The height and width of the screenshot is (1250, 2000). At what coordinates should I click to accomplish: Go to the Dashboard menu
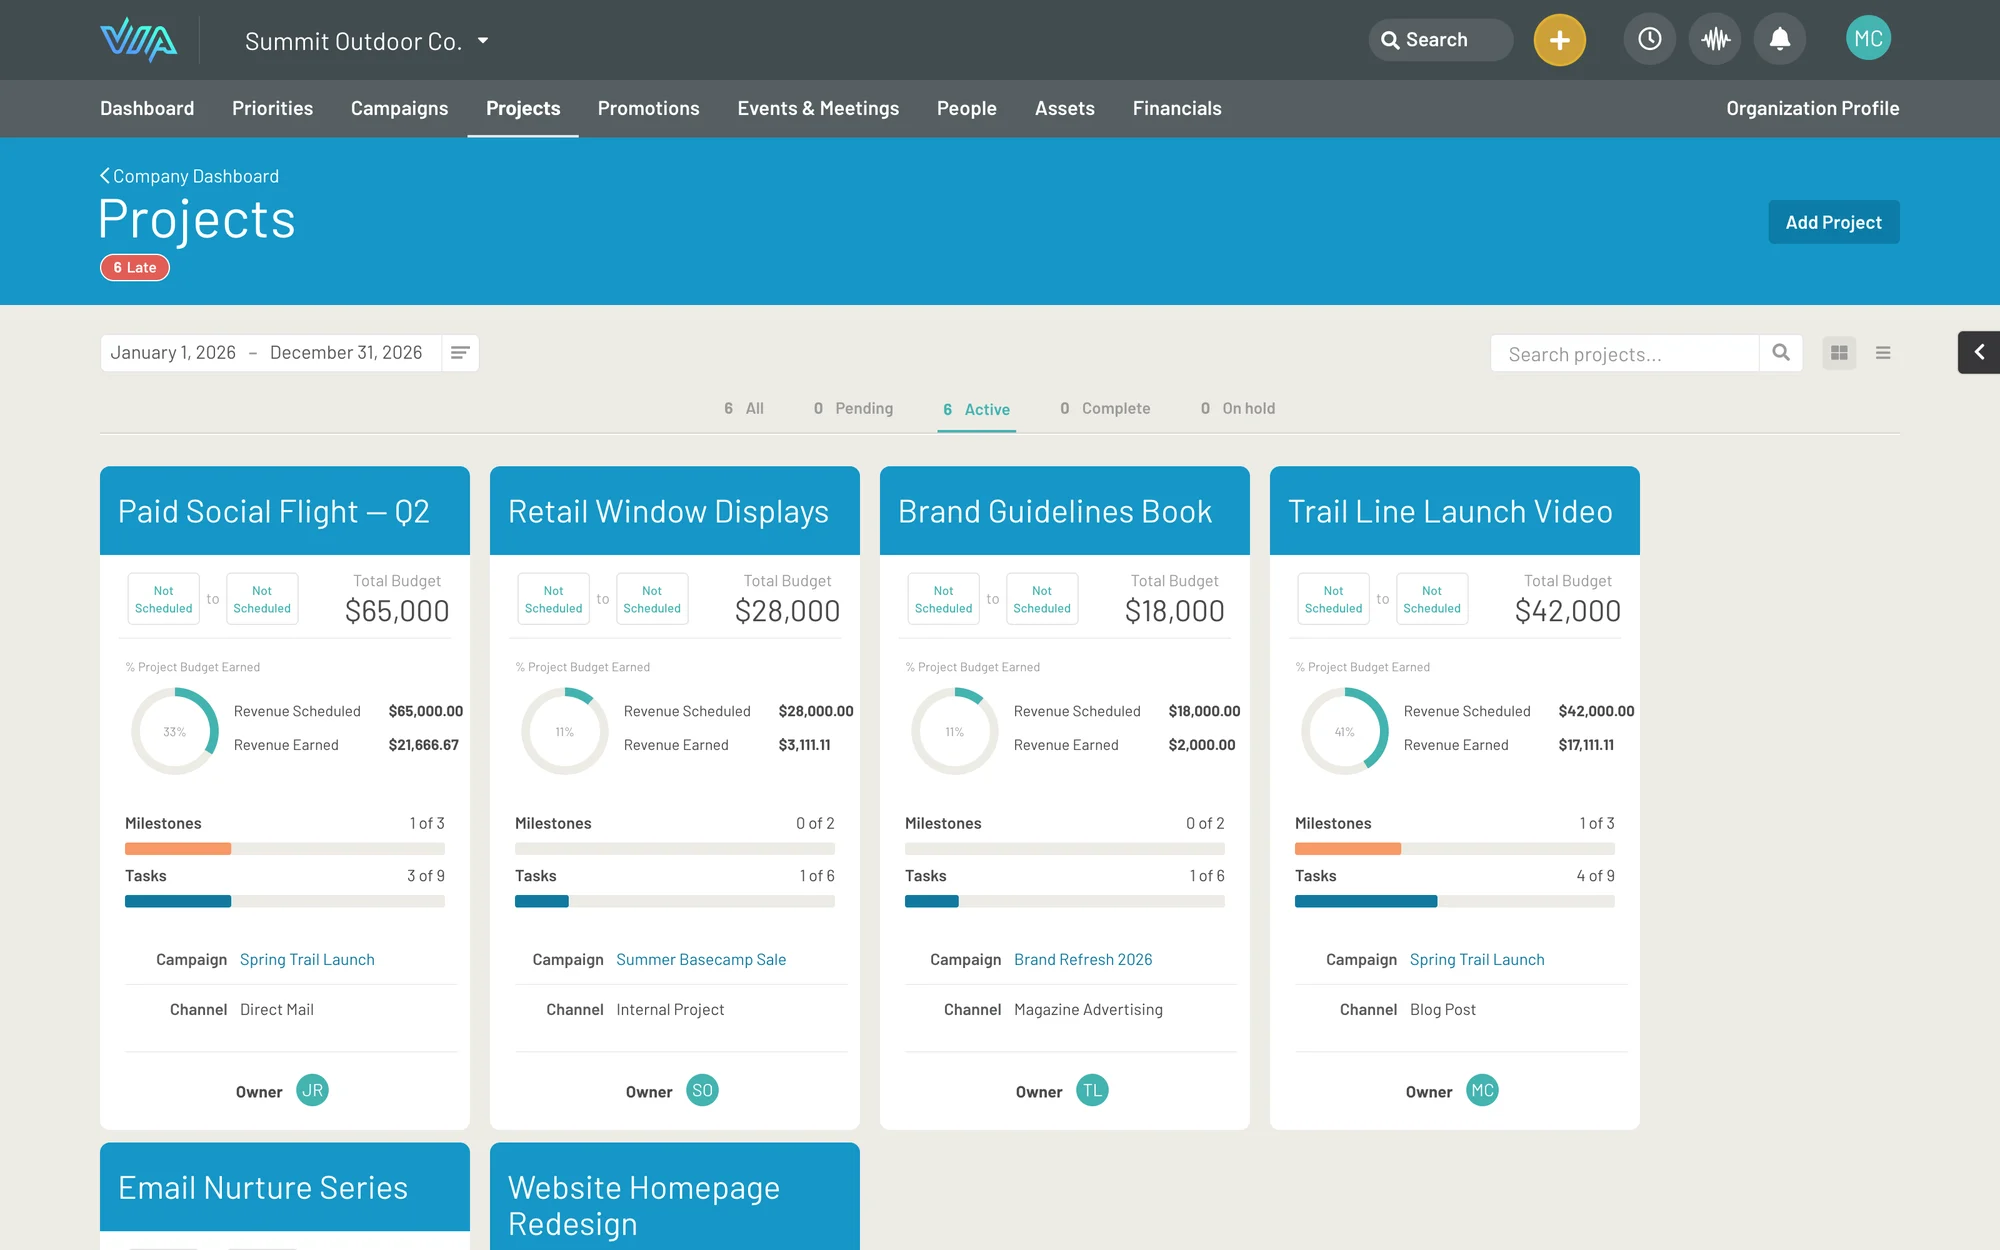[x=147, y=108]
